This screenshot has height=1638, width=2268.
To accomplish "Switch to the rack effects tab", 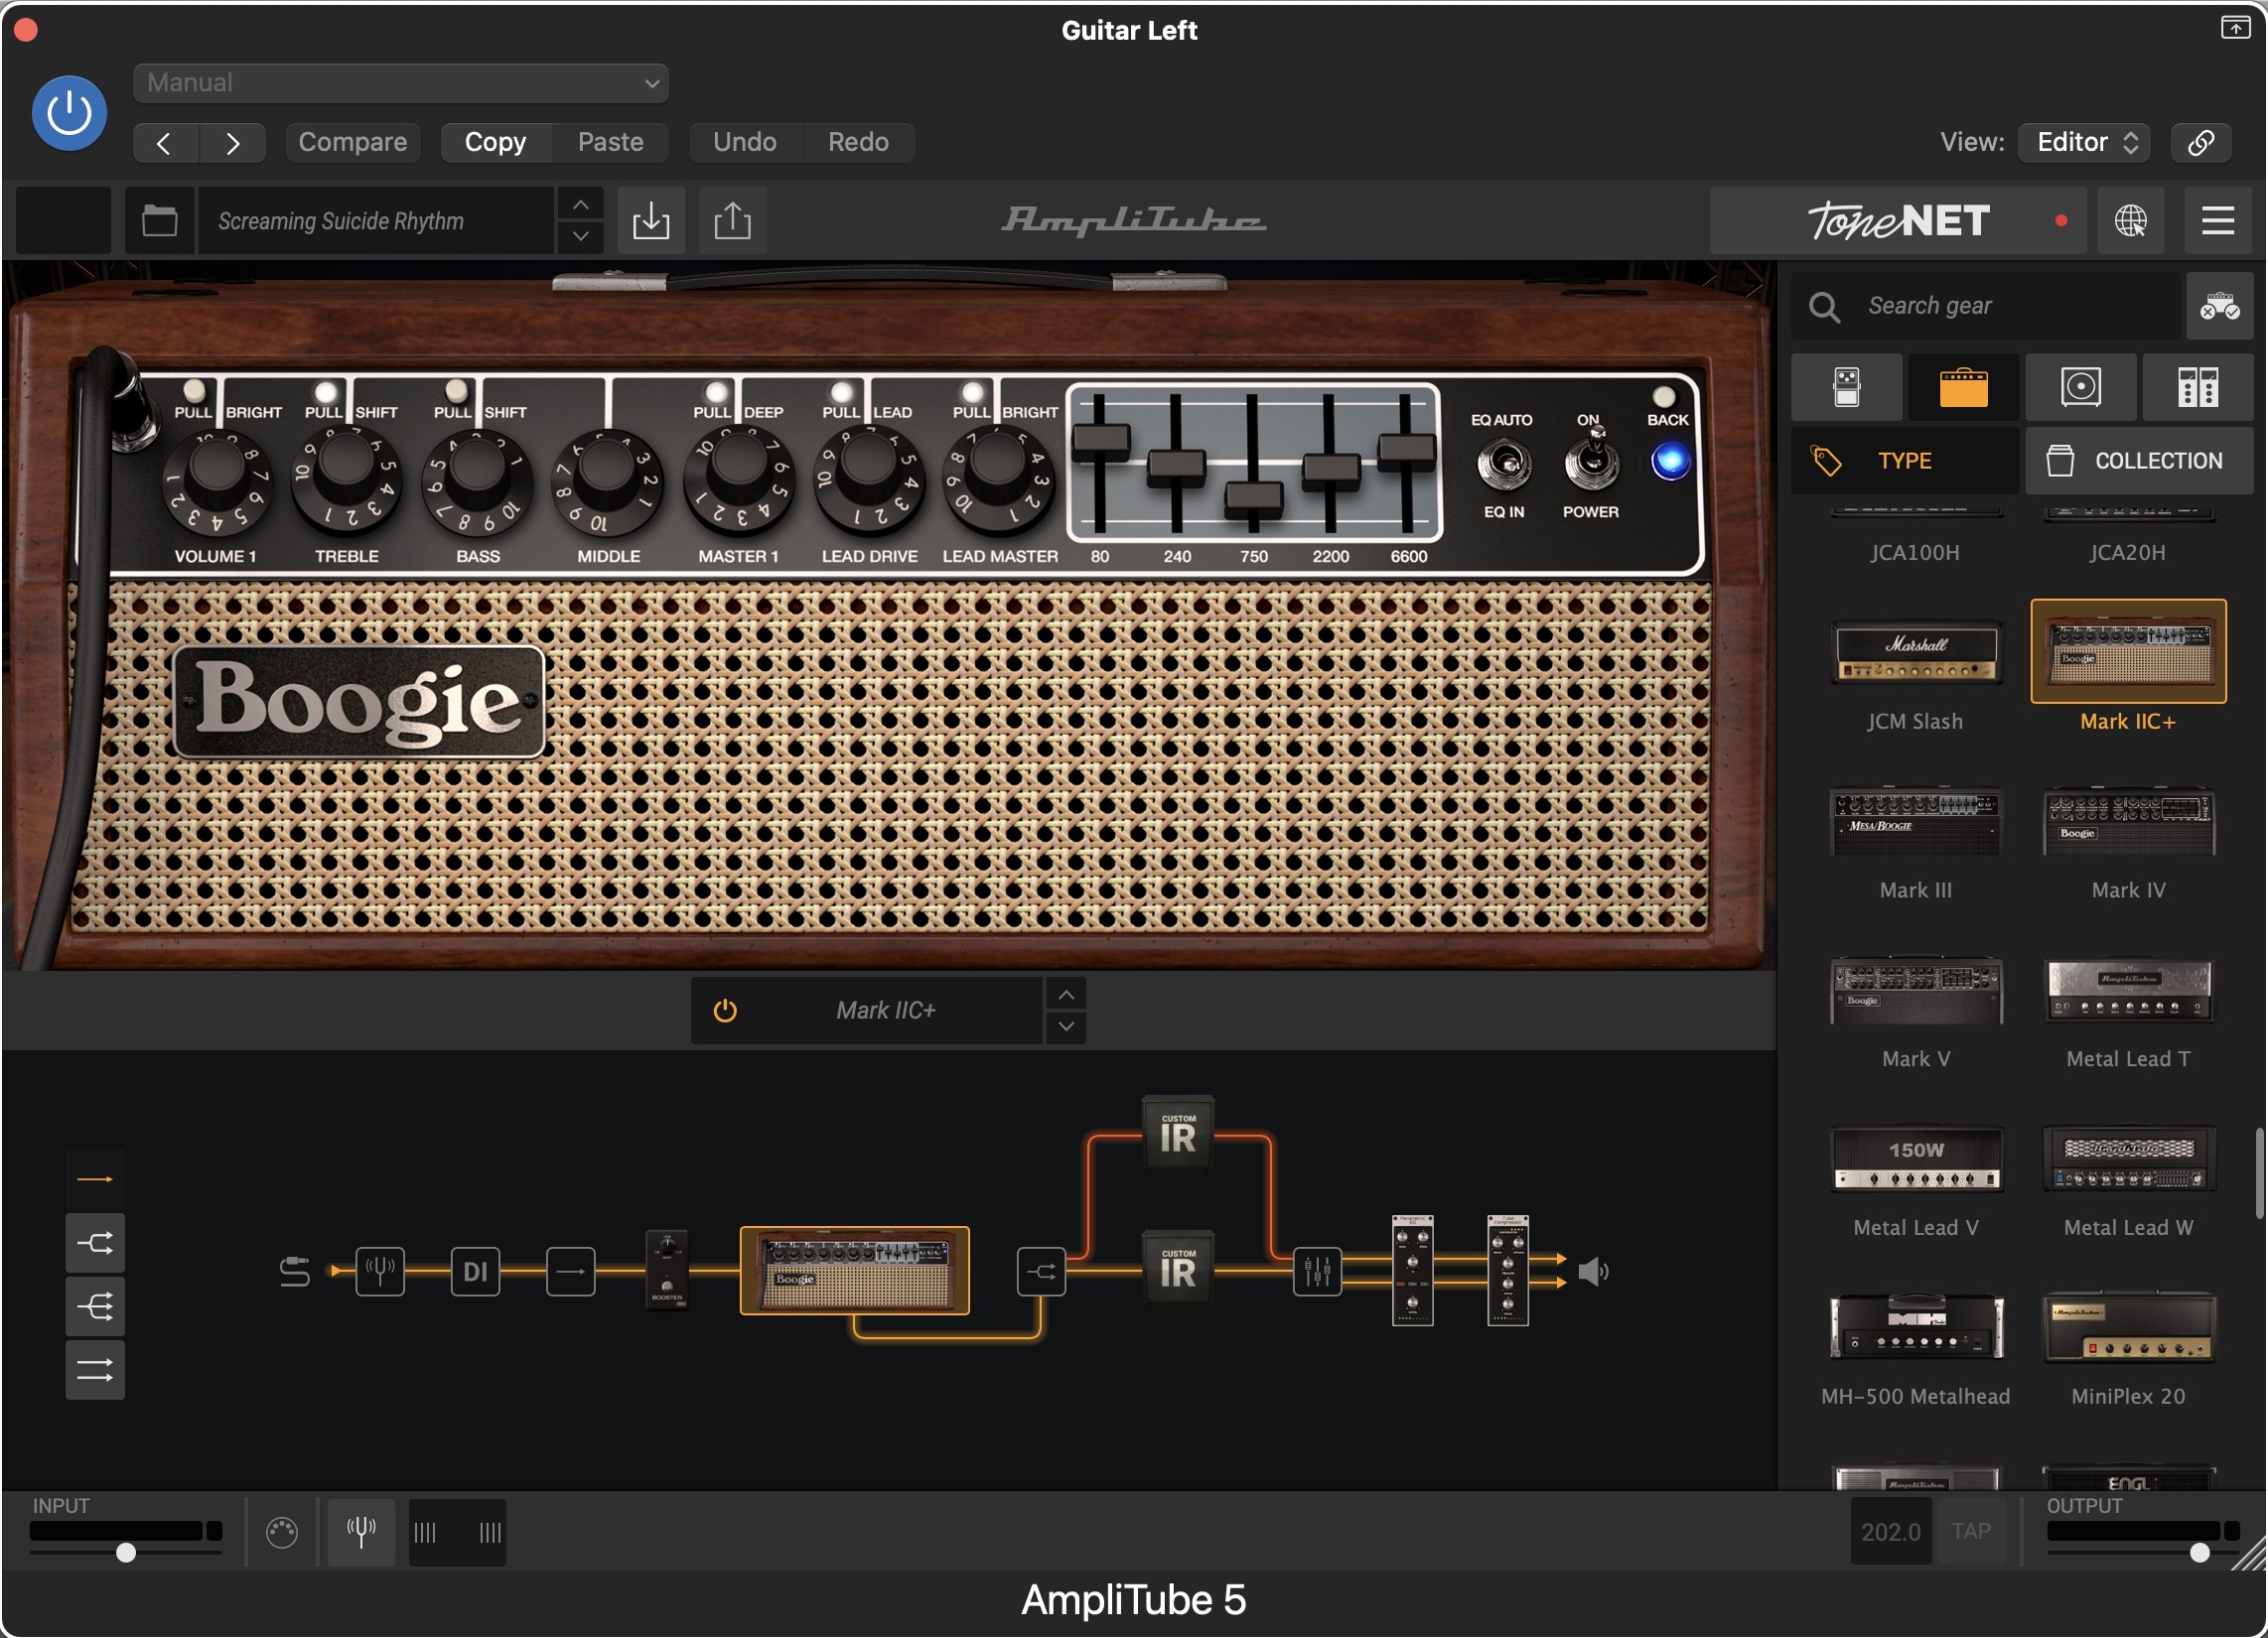I will [x=2197, y=387].
